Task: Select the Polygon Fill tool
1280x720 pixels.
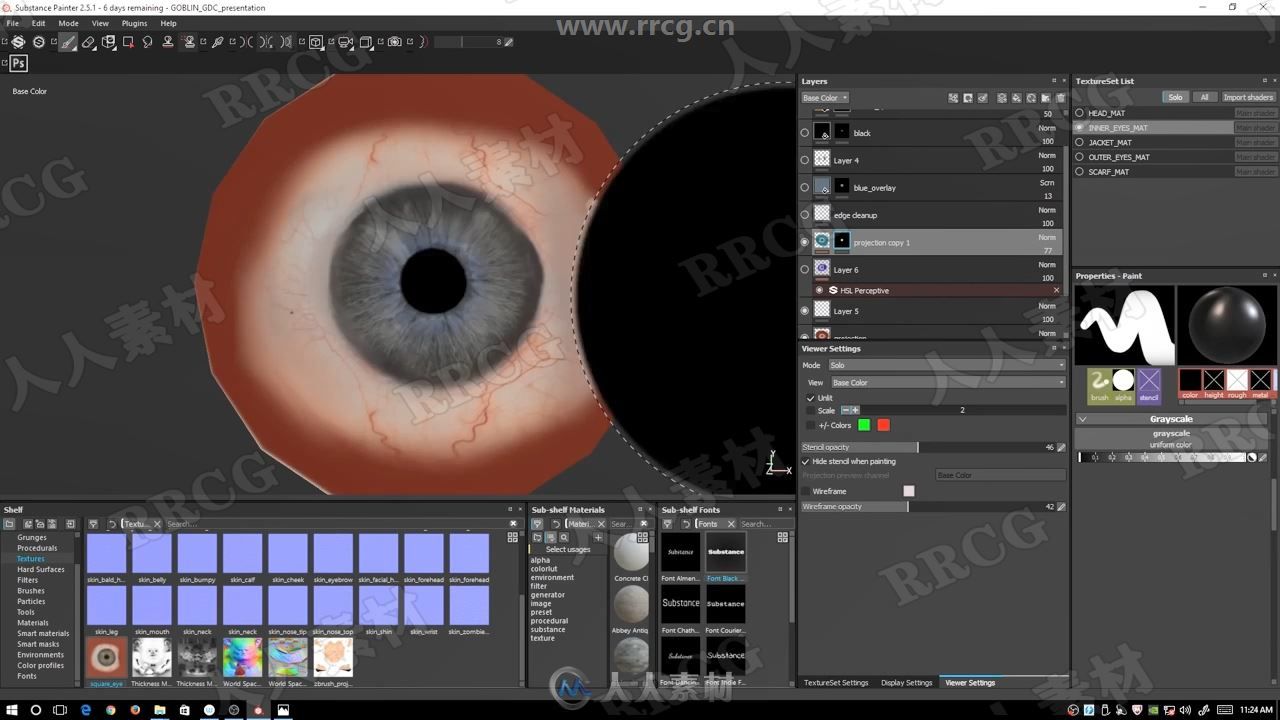Action: pyautogui.click(x=128, y=42)
